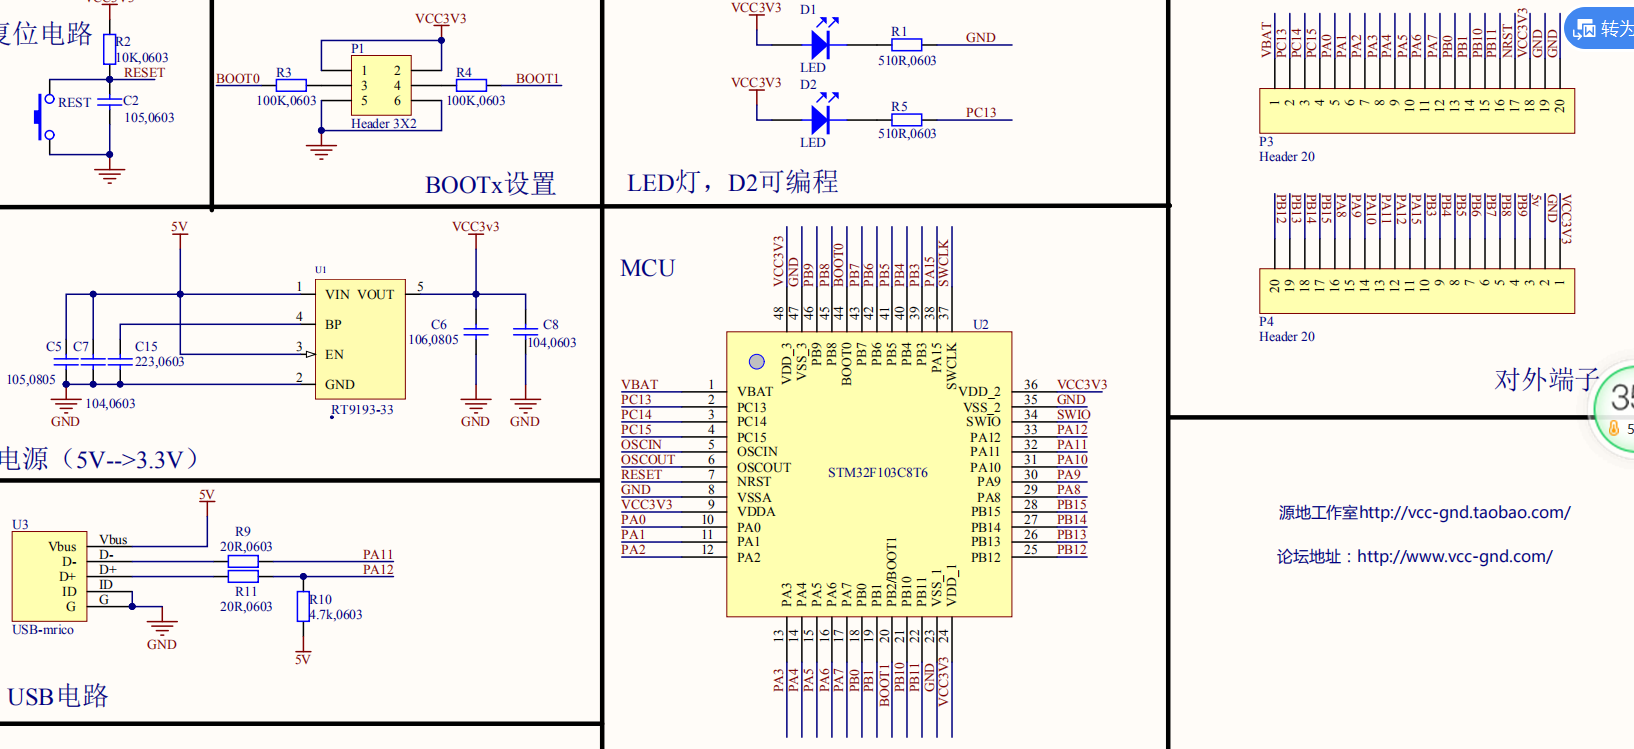
Task: Click the 105,0603 value of C2
Action: coord(149,118)
